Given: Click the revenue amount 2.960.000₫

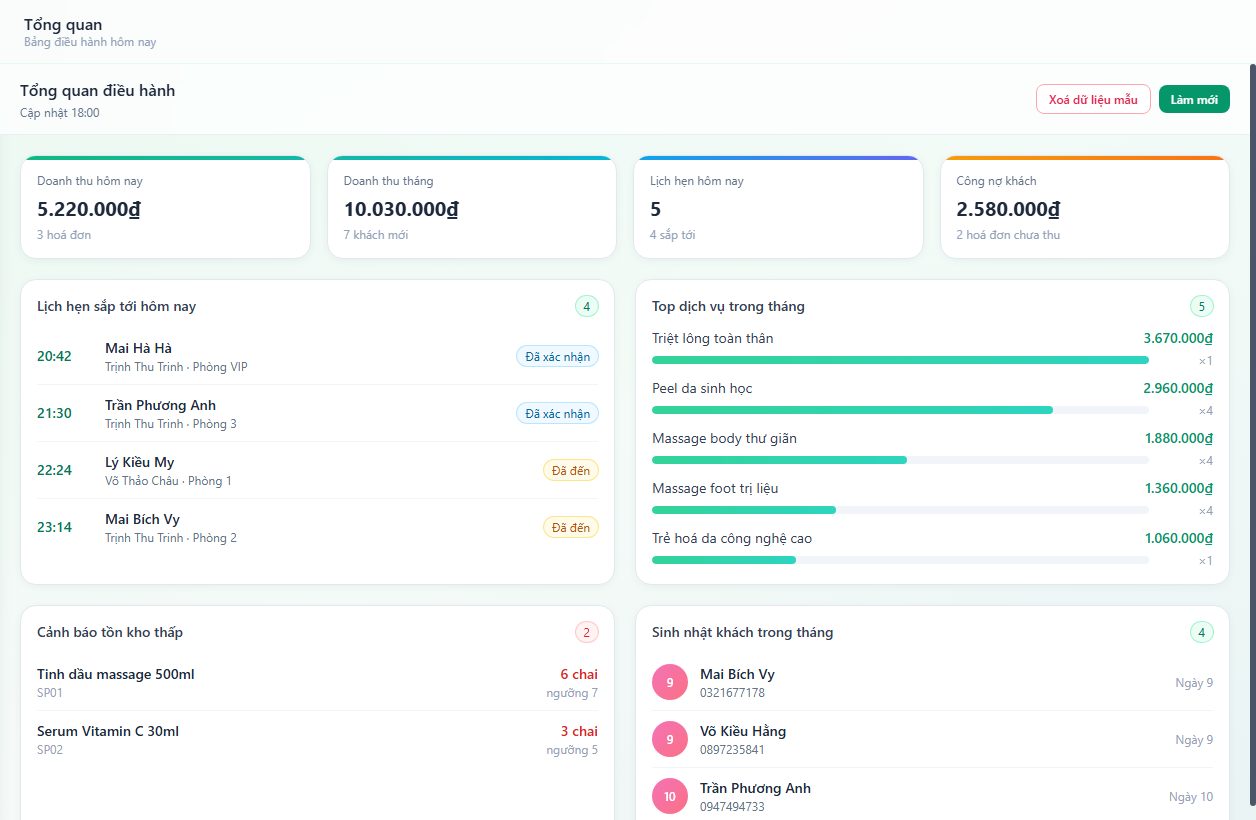Looking at the screenshot, I should pos(1178,388).
